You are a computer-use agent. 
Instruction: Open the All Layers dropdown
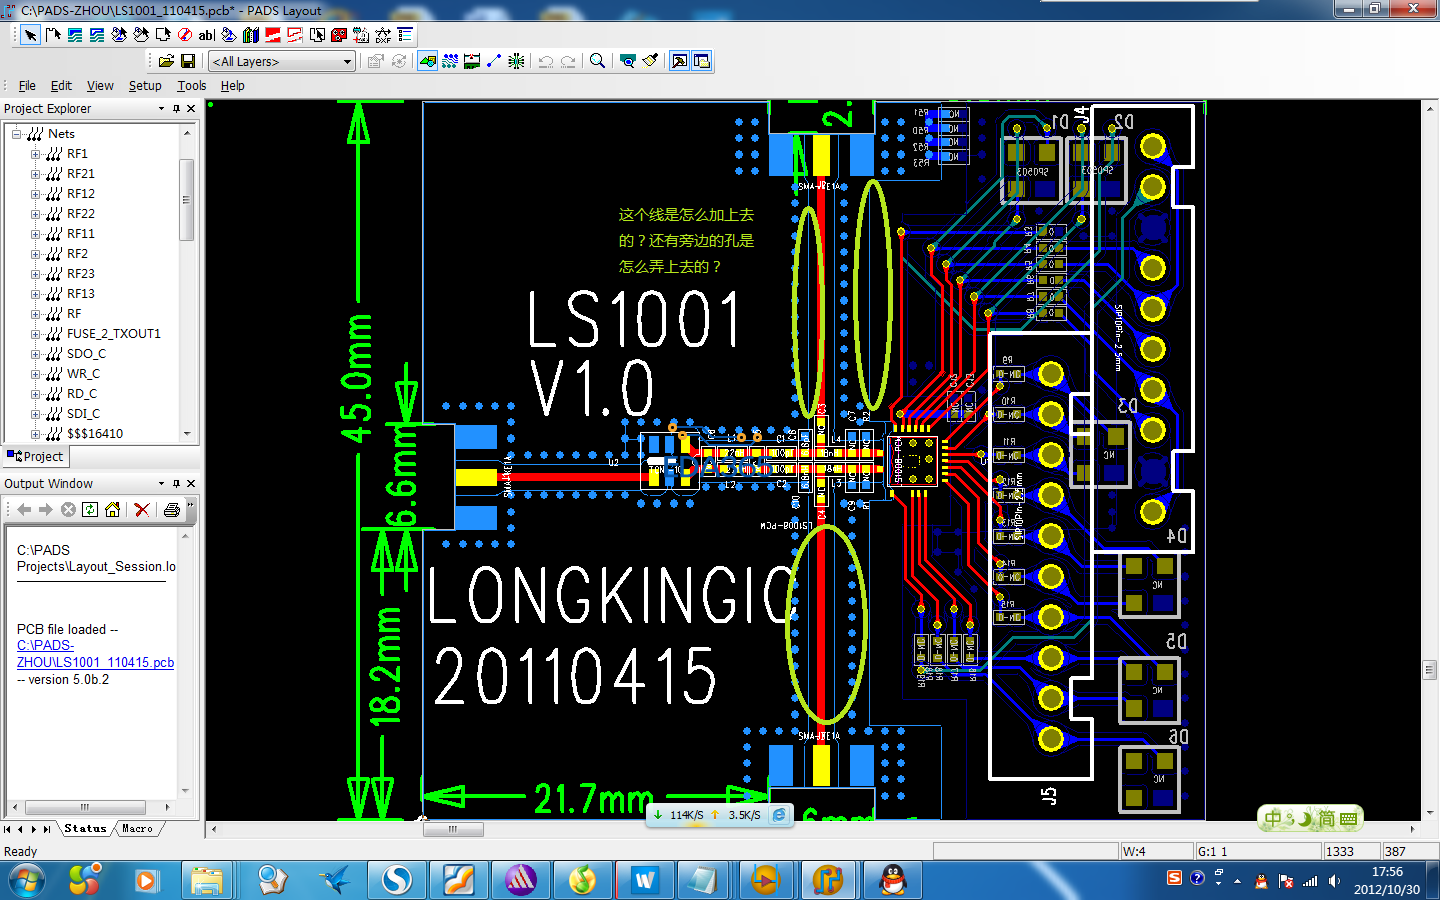pos(282,62)
